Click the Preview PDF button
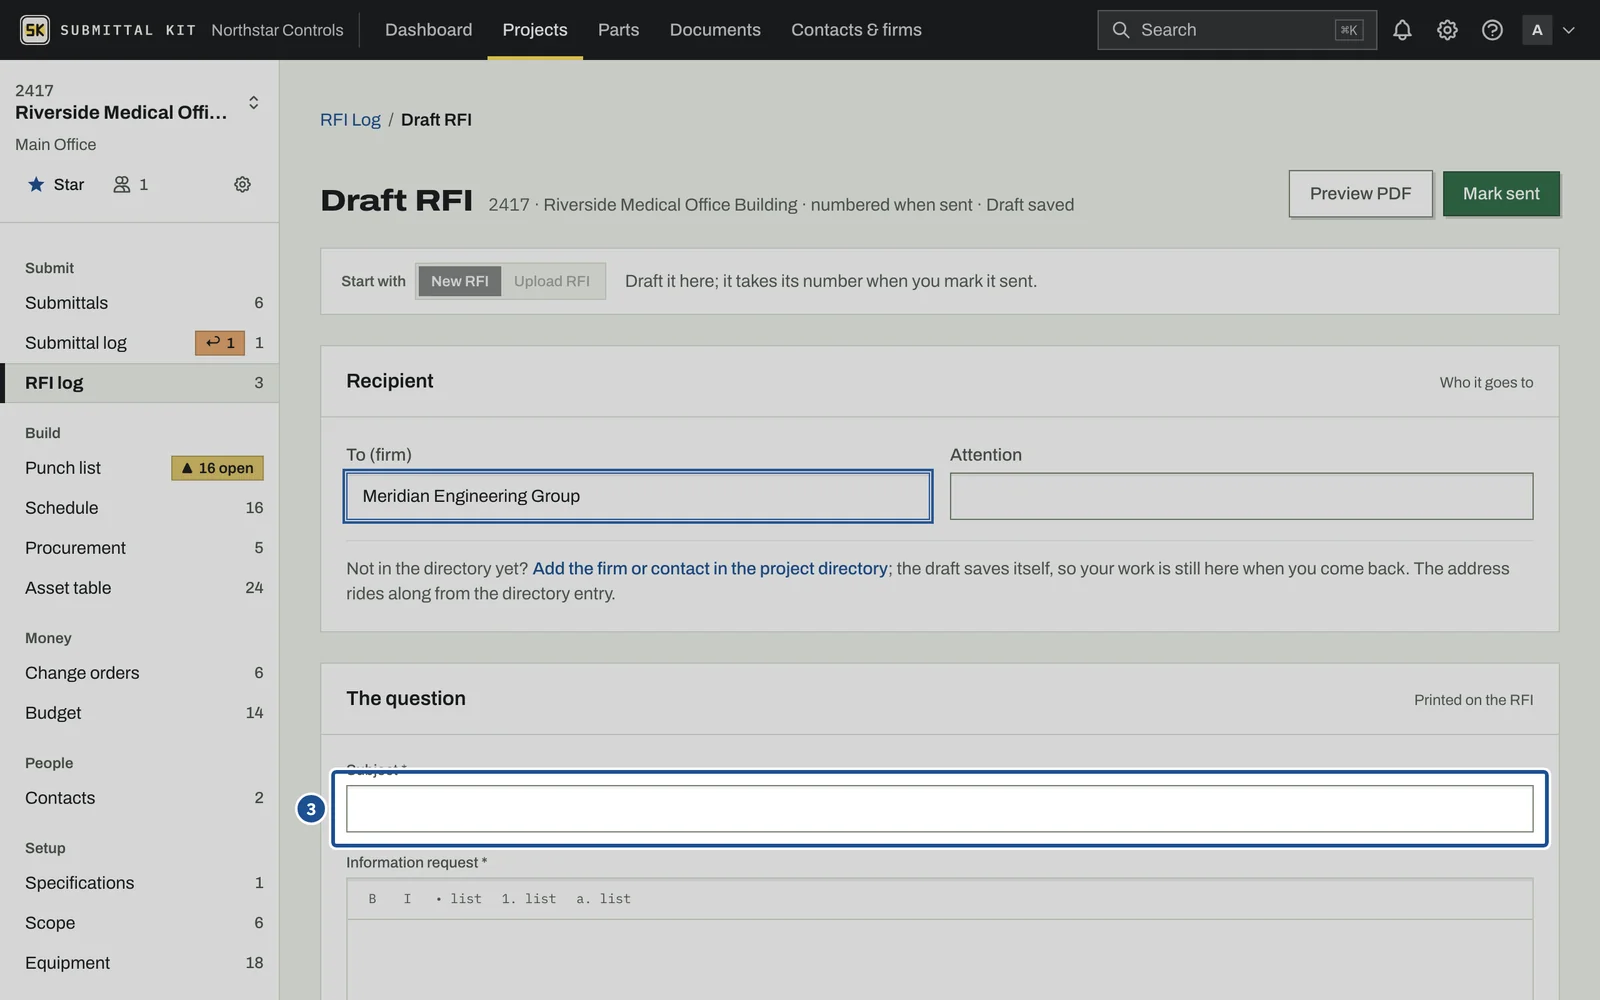This screenshot has height=1000, width=1600. pyautogui.click(x=1360, y=194)
